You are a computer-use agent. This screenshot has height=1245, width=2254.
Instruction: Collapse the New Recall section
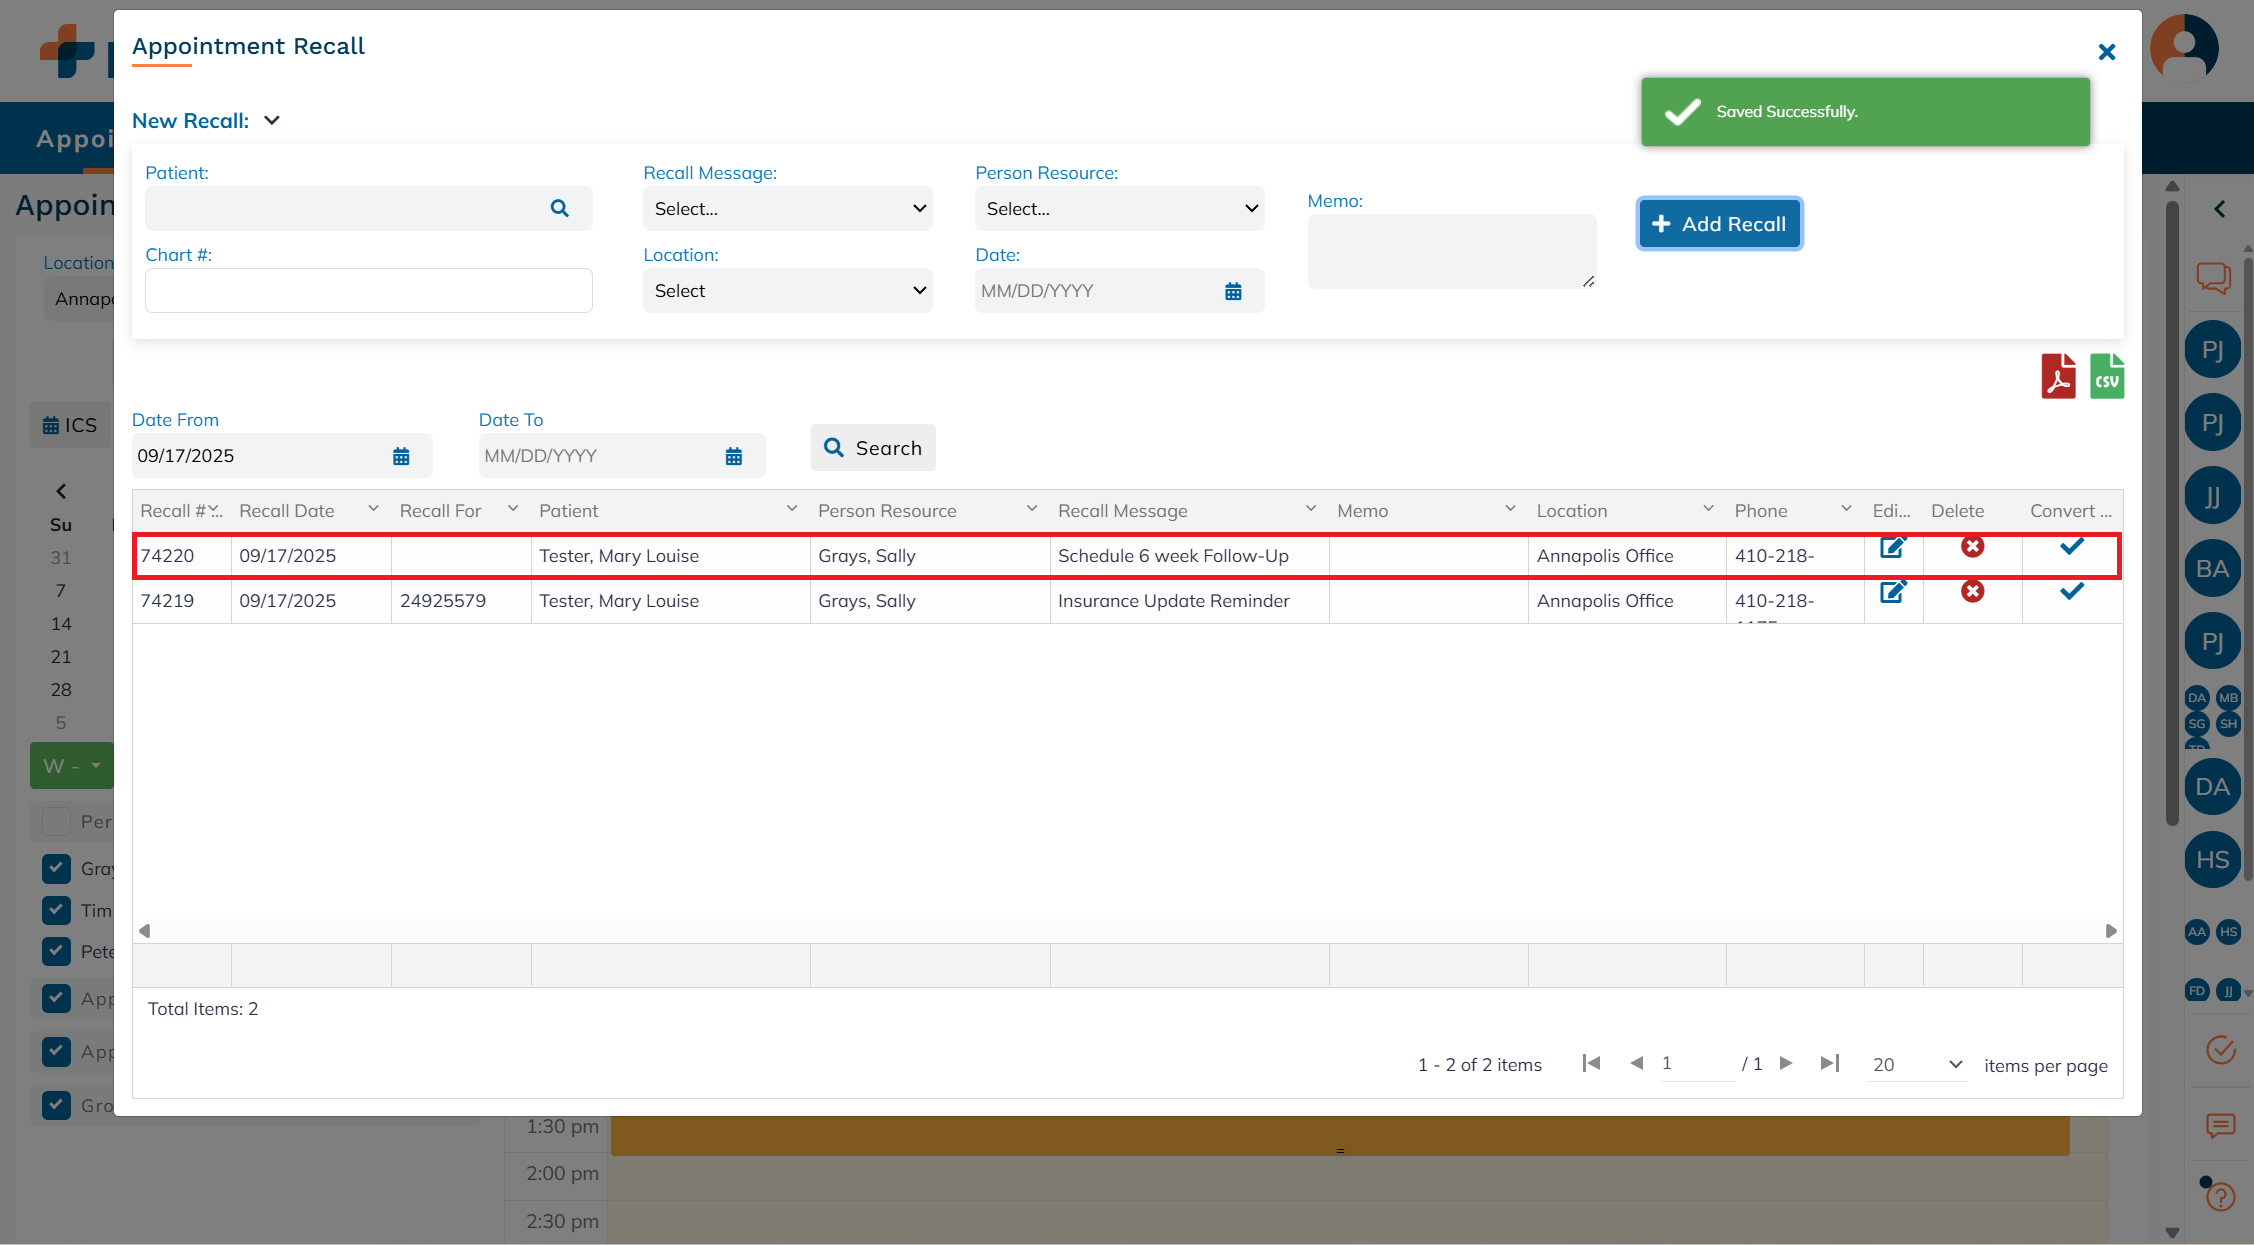click(x=272, y=121)
